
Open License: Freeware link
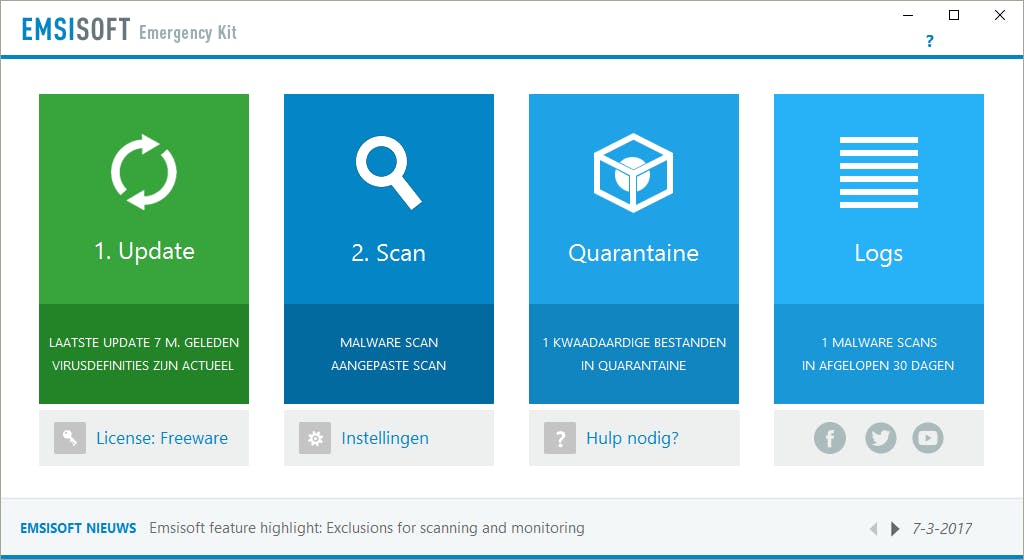(162, 438)
